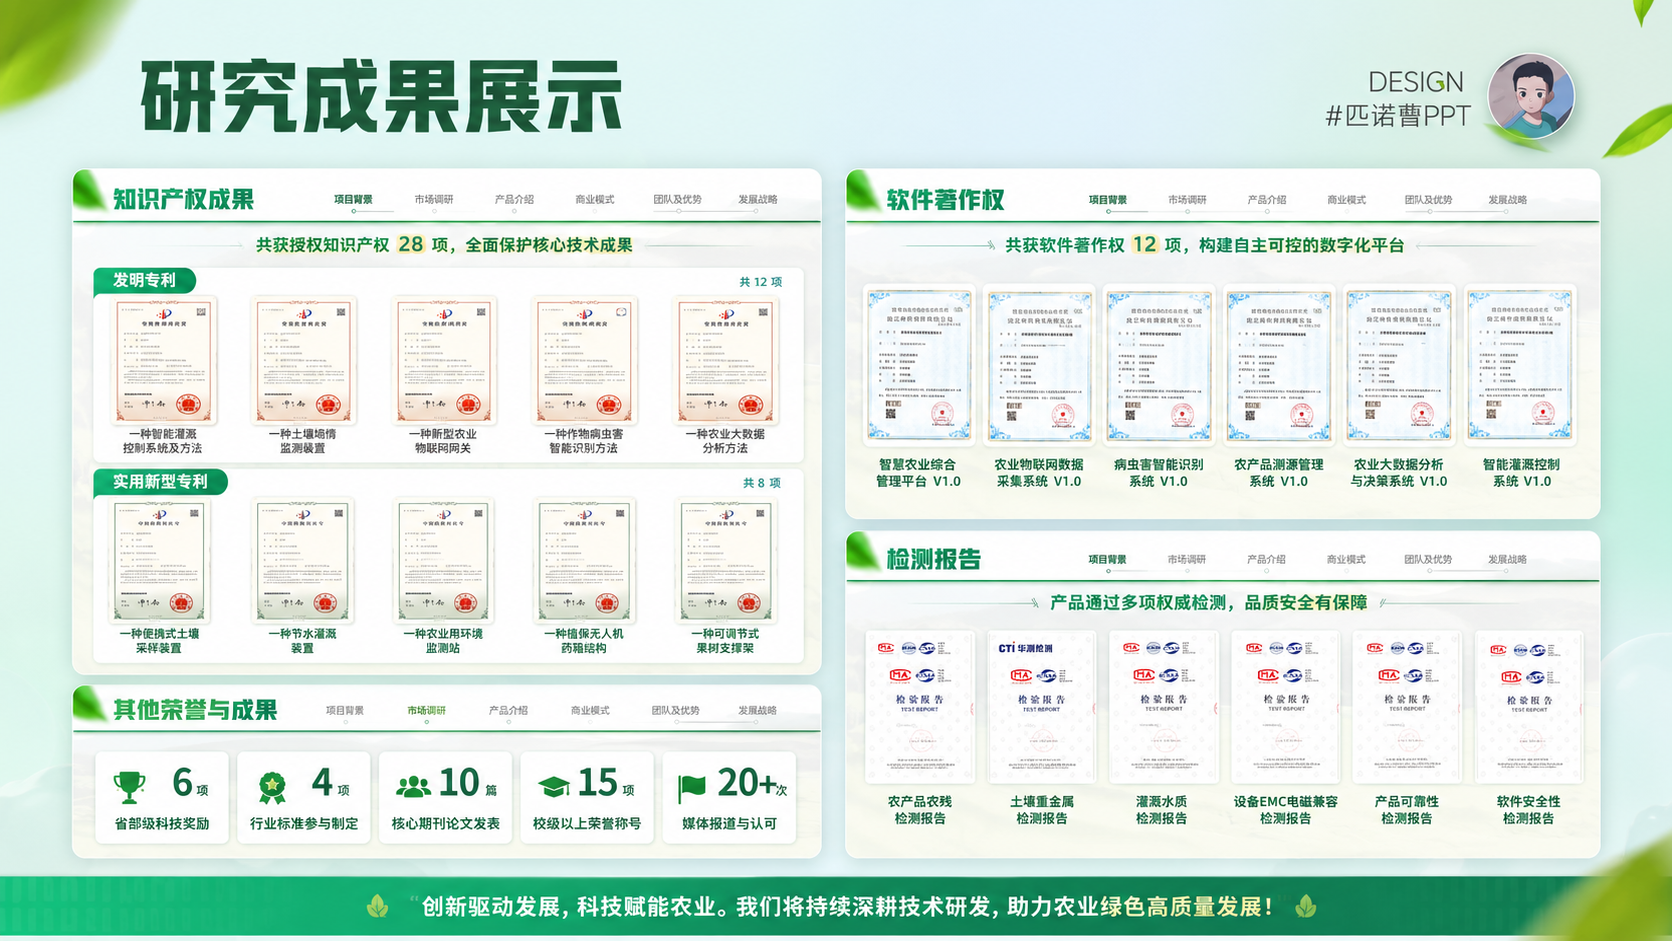
Task: Click the 共 8 项 count text
Action: point(762,483)
